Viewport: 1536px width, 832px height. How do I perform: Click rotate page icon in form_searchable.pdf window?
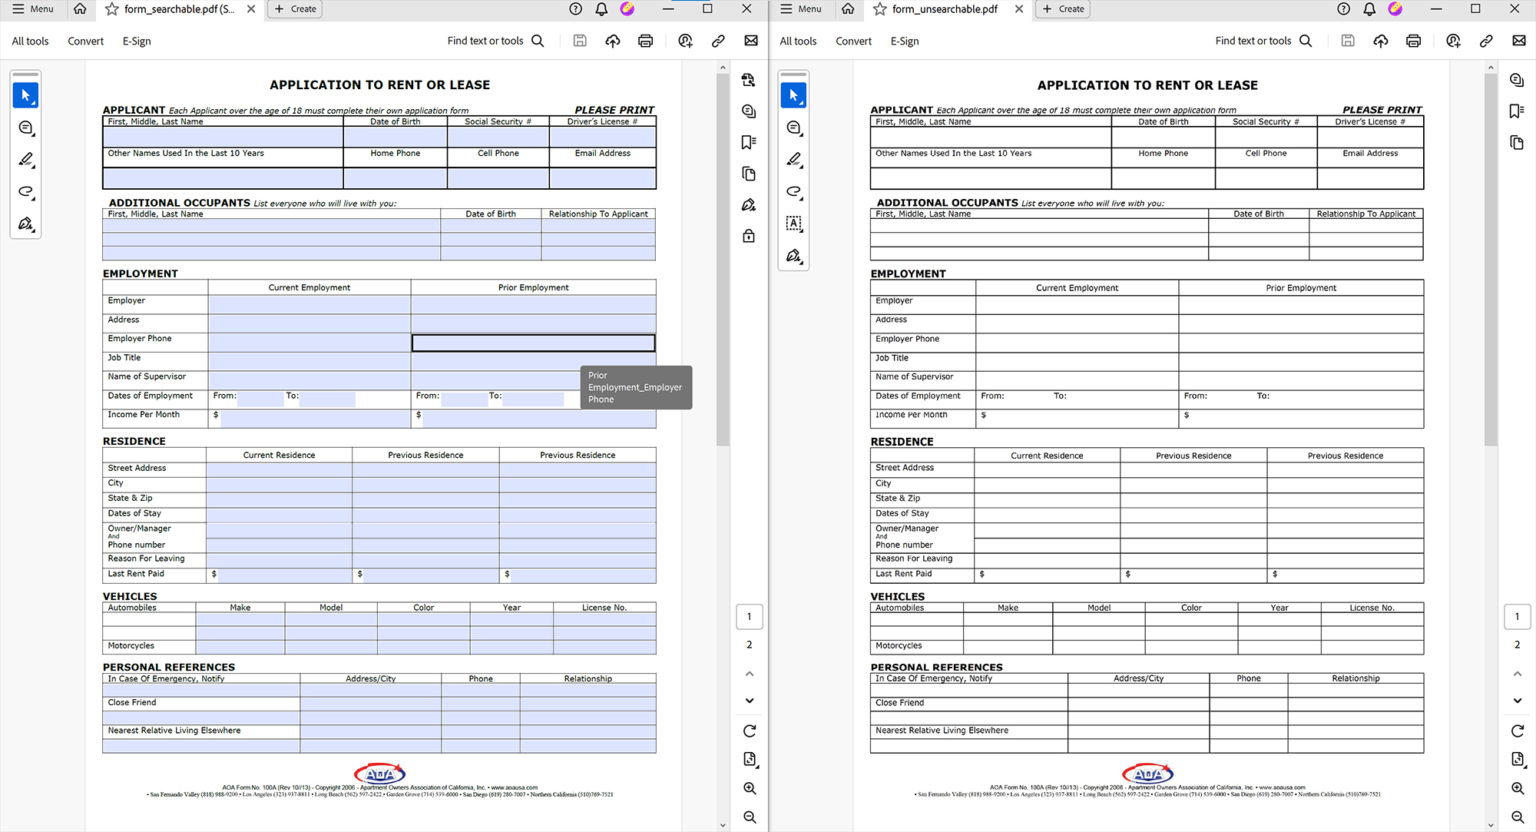[x=749, y=731]
